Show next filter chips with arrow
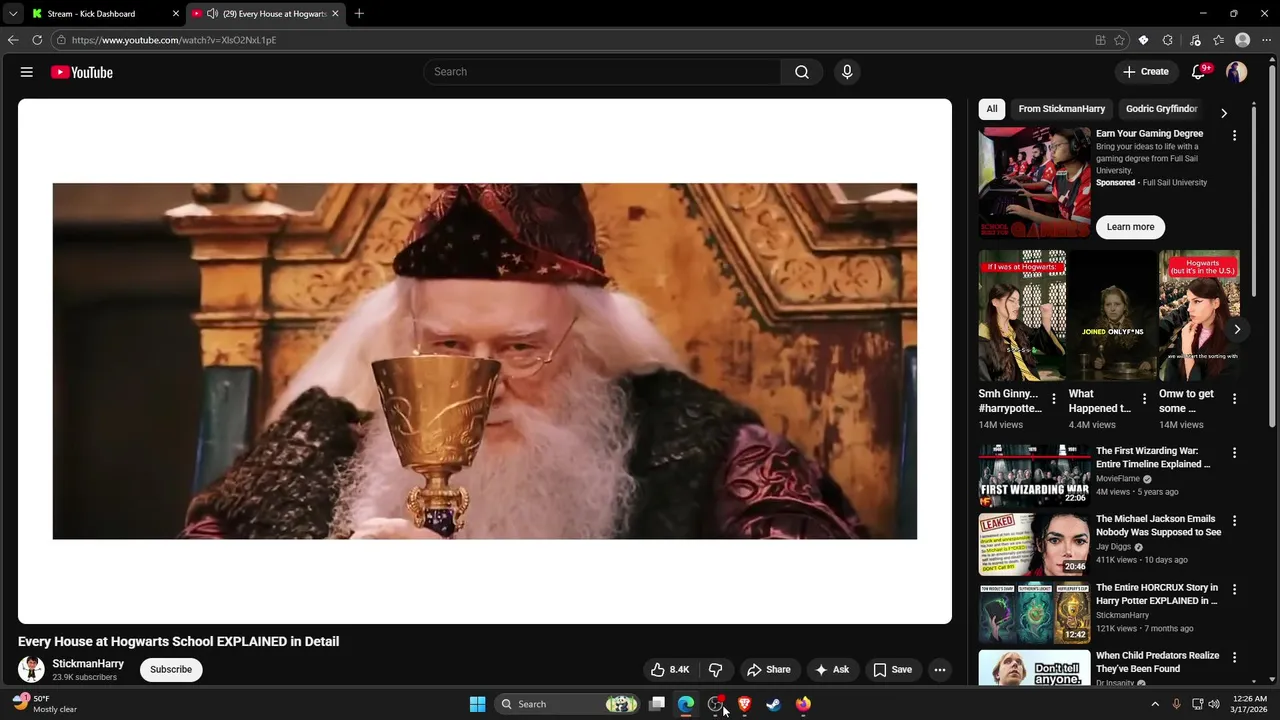Screen dimensions: 1280x720 (x=1224, y=113)
